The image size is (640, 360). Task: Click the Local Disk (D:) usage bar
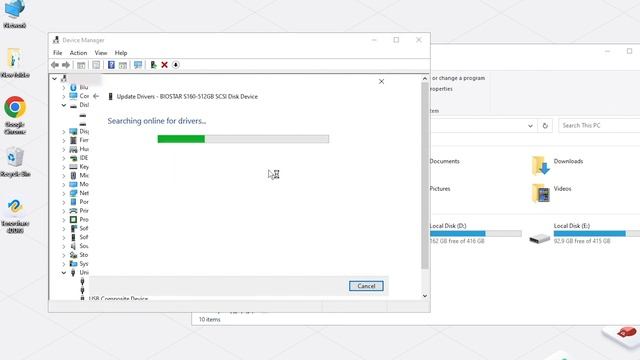click(x=476, y=233)
